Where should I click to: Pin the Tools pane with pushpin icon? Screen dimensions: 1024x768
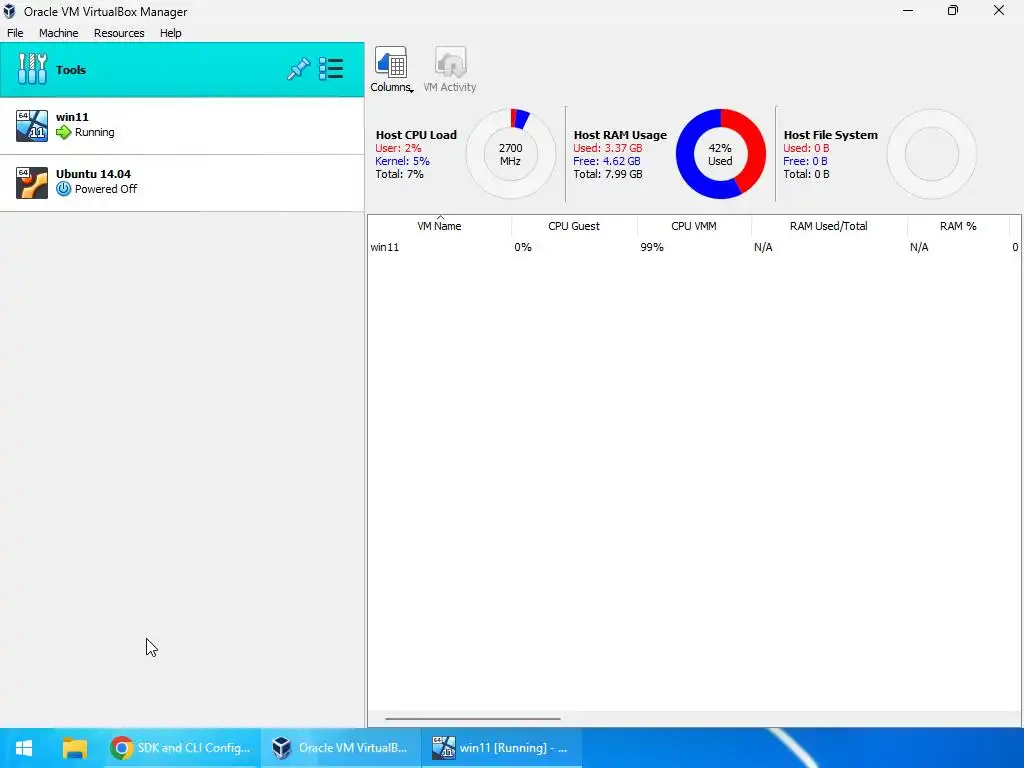pyautogui.click(x=298, y=69)
